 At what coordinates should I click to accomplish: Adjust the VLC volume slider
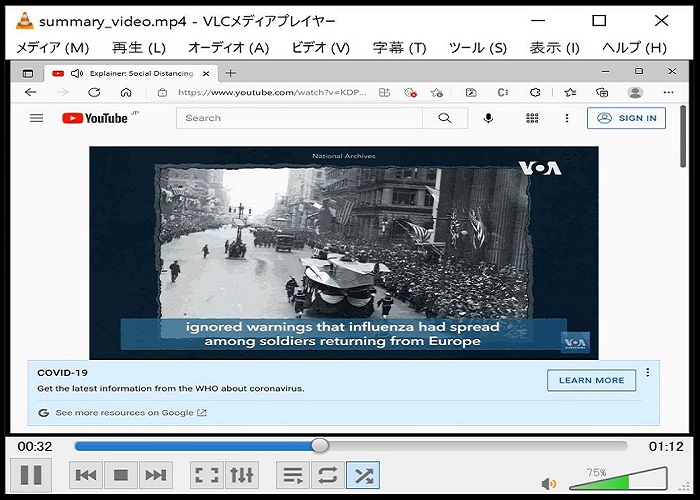click(618, 479)
